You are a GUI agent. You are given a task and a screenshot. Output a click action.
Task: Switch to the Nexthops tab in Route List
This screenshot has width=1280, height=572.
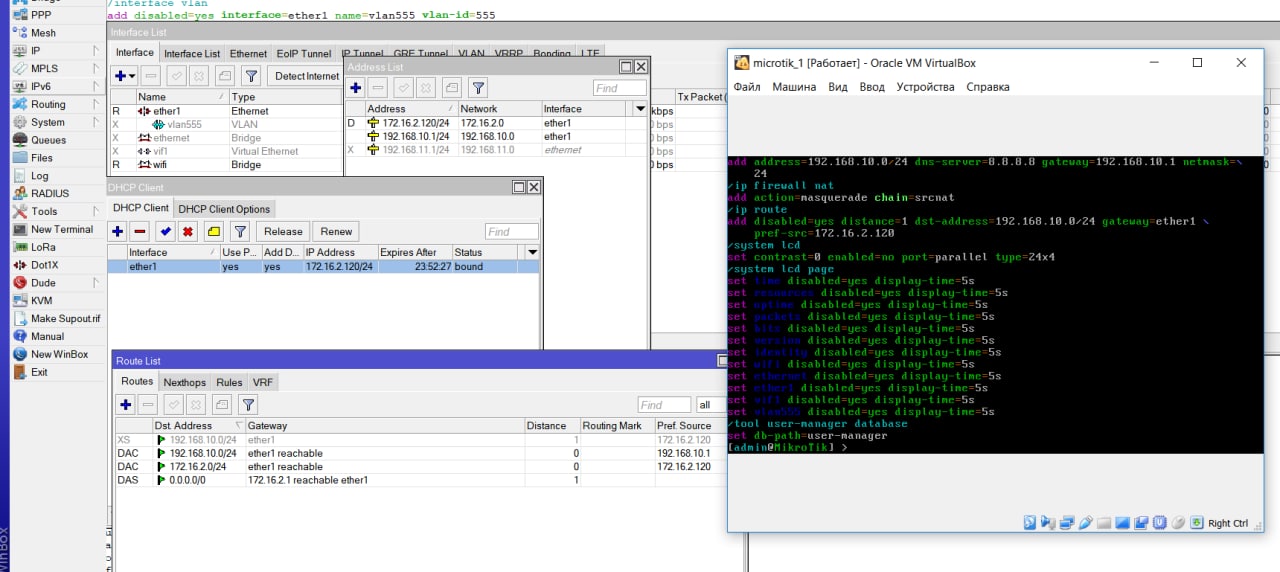point(184,382)
